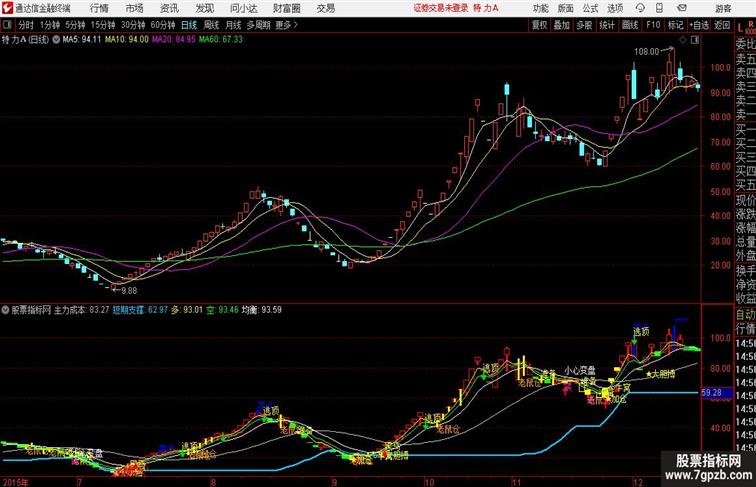This screenshot has width=756, height=487.
Task: Click the 游客 guest account label
Action: coord(723,8)
